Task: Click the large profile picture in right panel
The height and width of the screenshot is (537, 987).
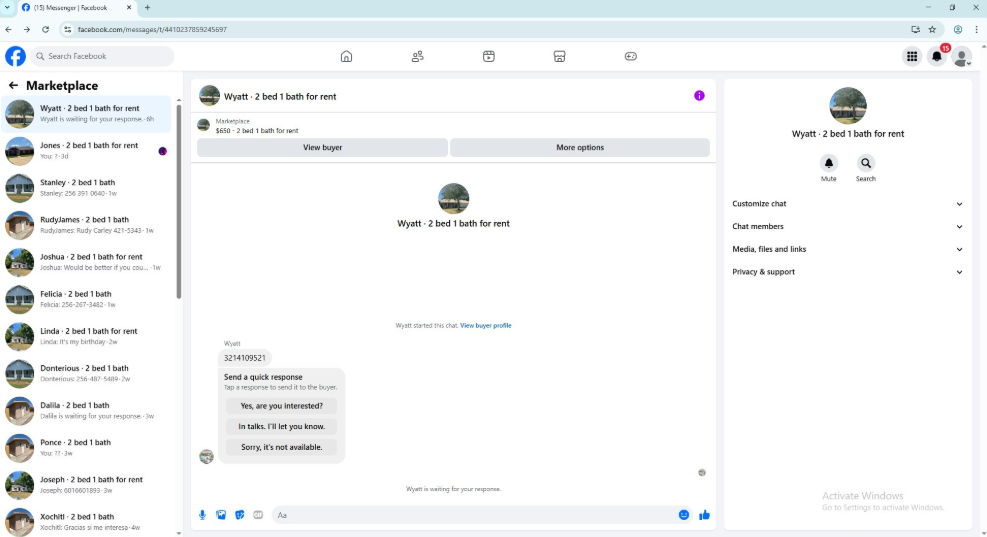Action: pos(847,105)
